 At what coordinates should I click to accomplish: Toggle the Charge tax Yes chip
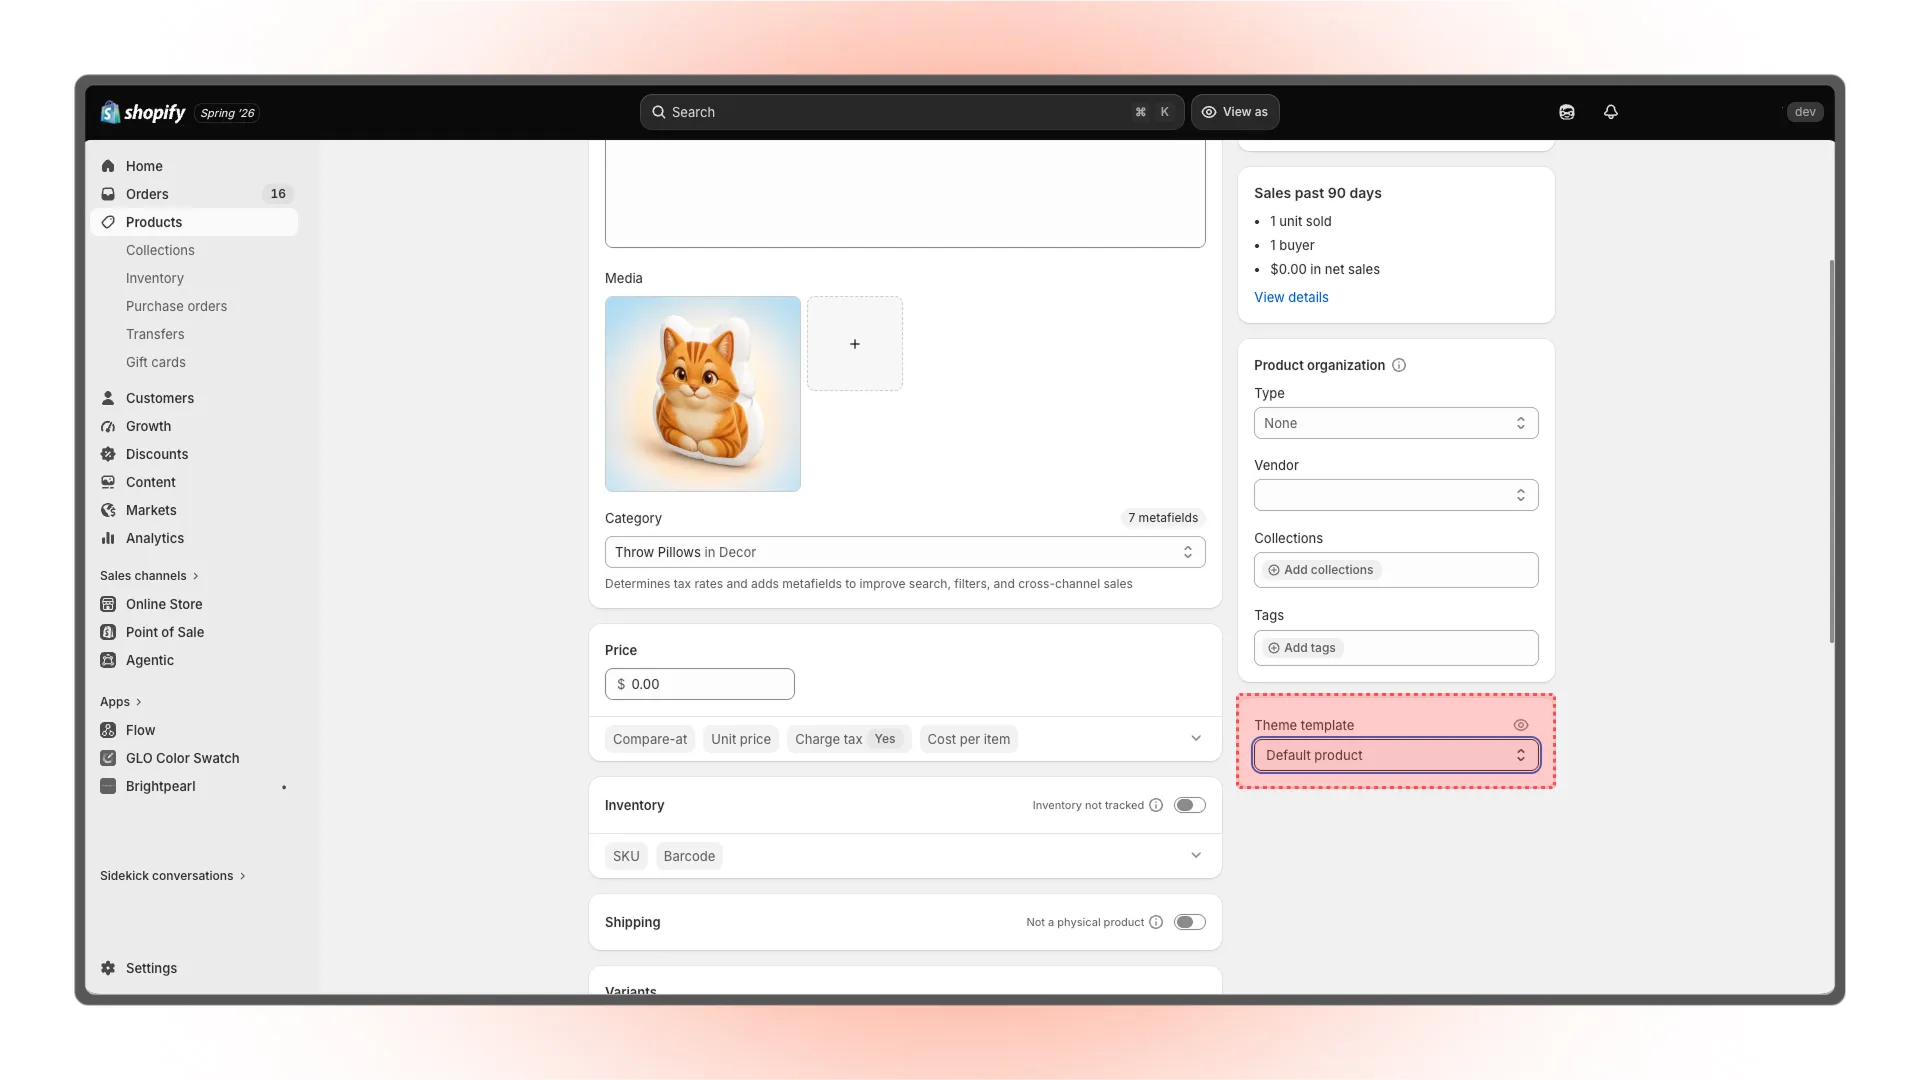pos(849,739)
